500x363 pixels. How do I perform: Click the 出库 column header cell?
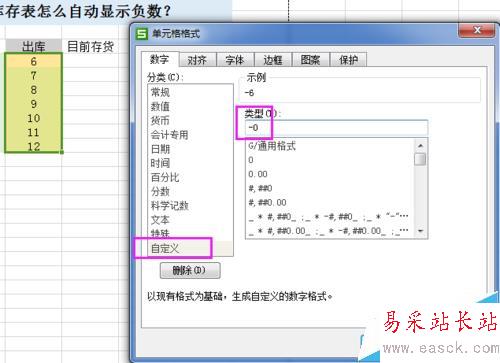click(33, 46)
